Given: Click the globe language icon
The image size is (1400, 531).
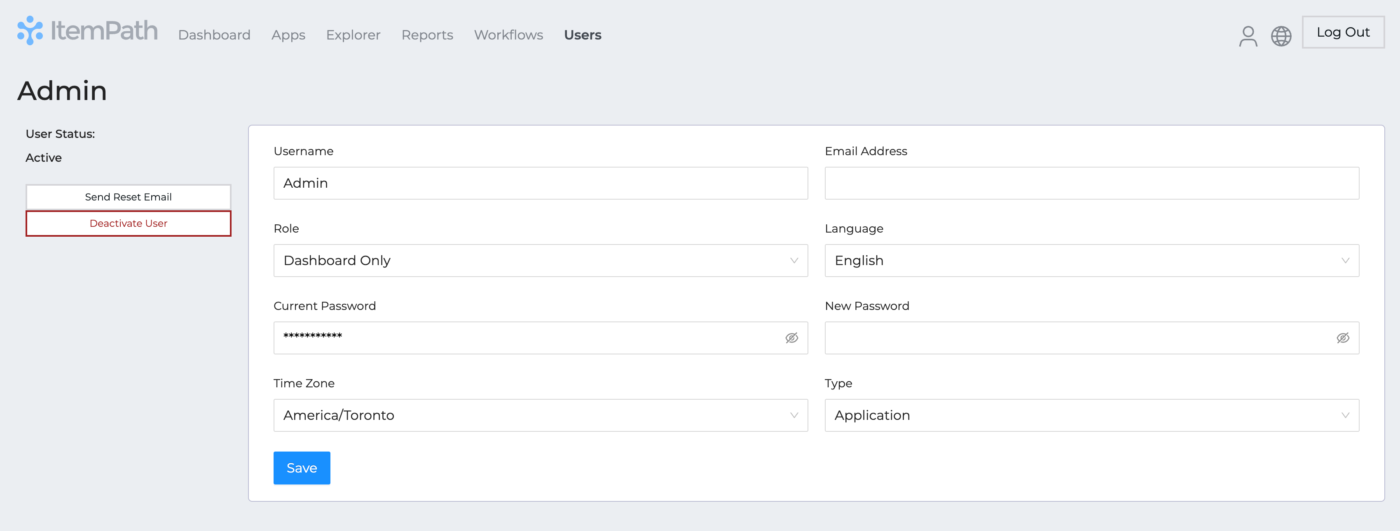Looking at the screenshot, I should [1281, 36].
